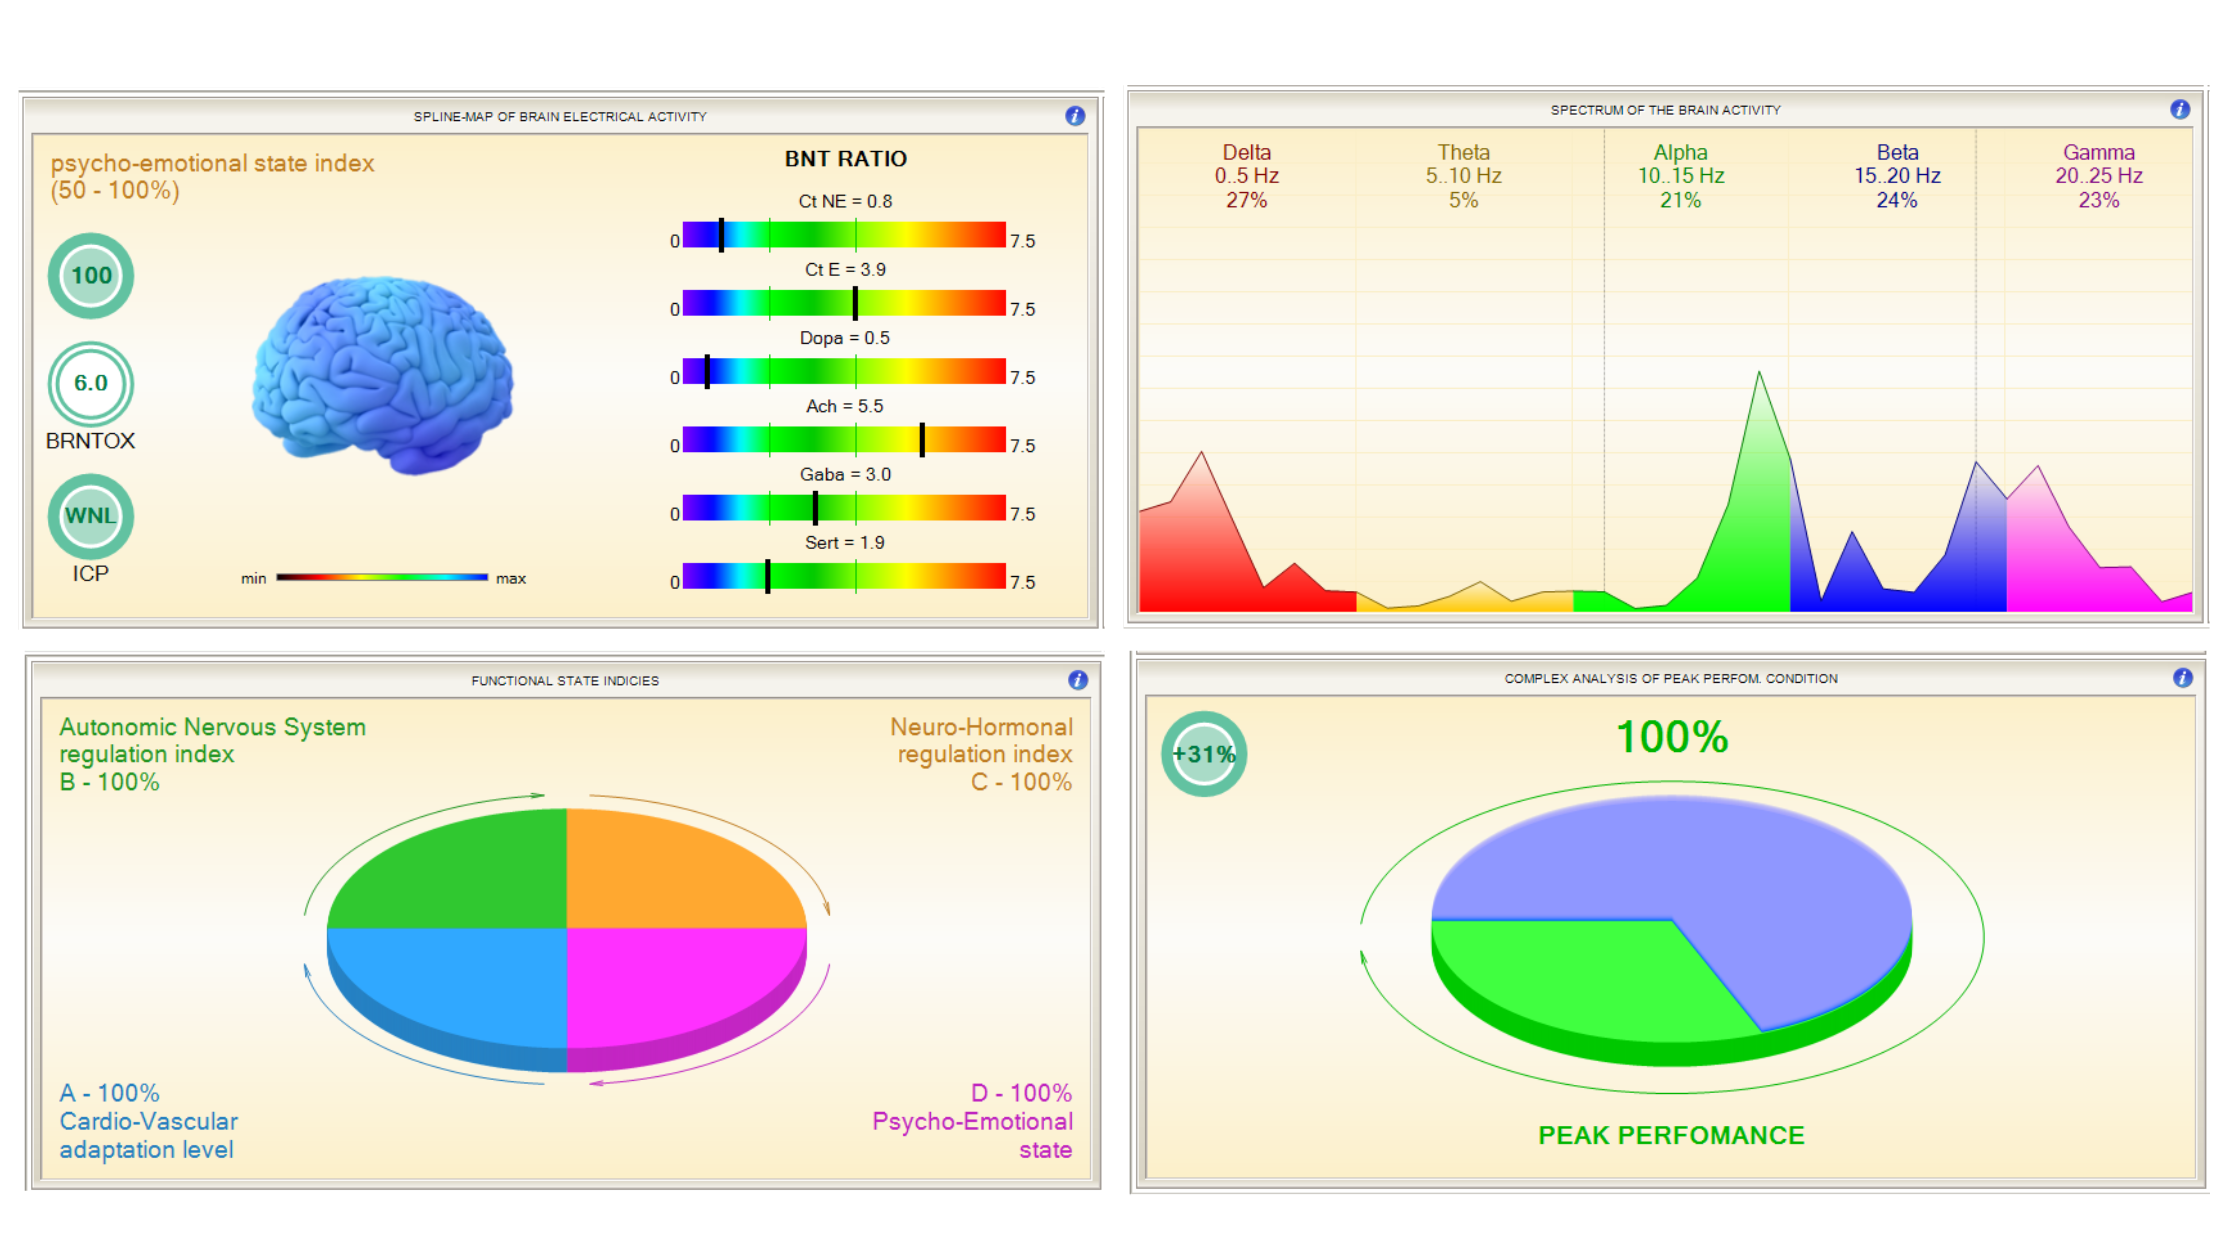Select the Alpha 10..15 Hz band label
Image resolution: width=2240 pixels, height=1260 pixels.
(x=1680, y=176)
